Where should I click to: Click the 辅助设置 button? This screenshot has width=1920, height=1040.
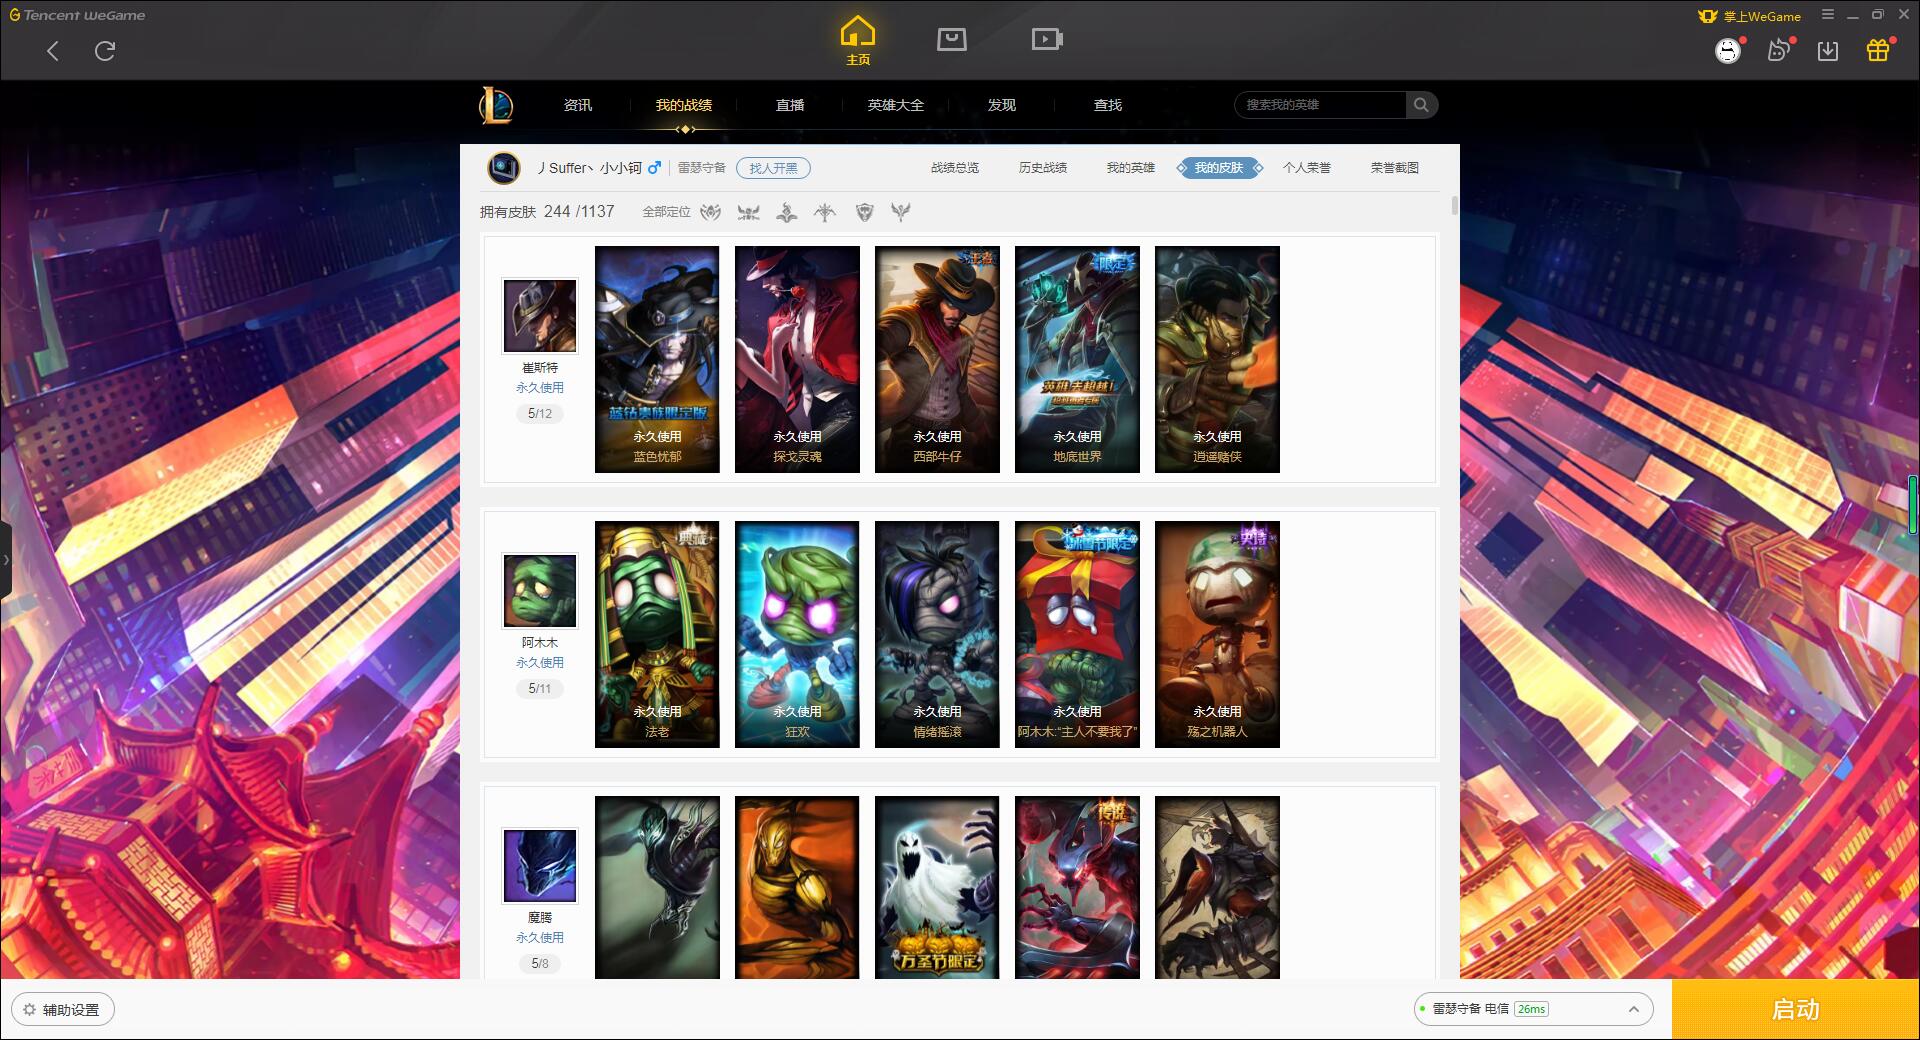tap(62, 1010)
